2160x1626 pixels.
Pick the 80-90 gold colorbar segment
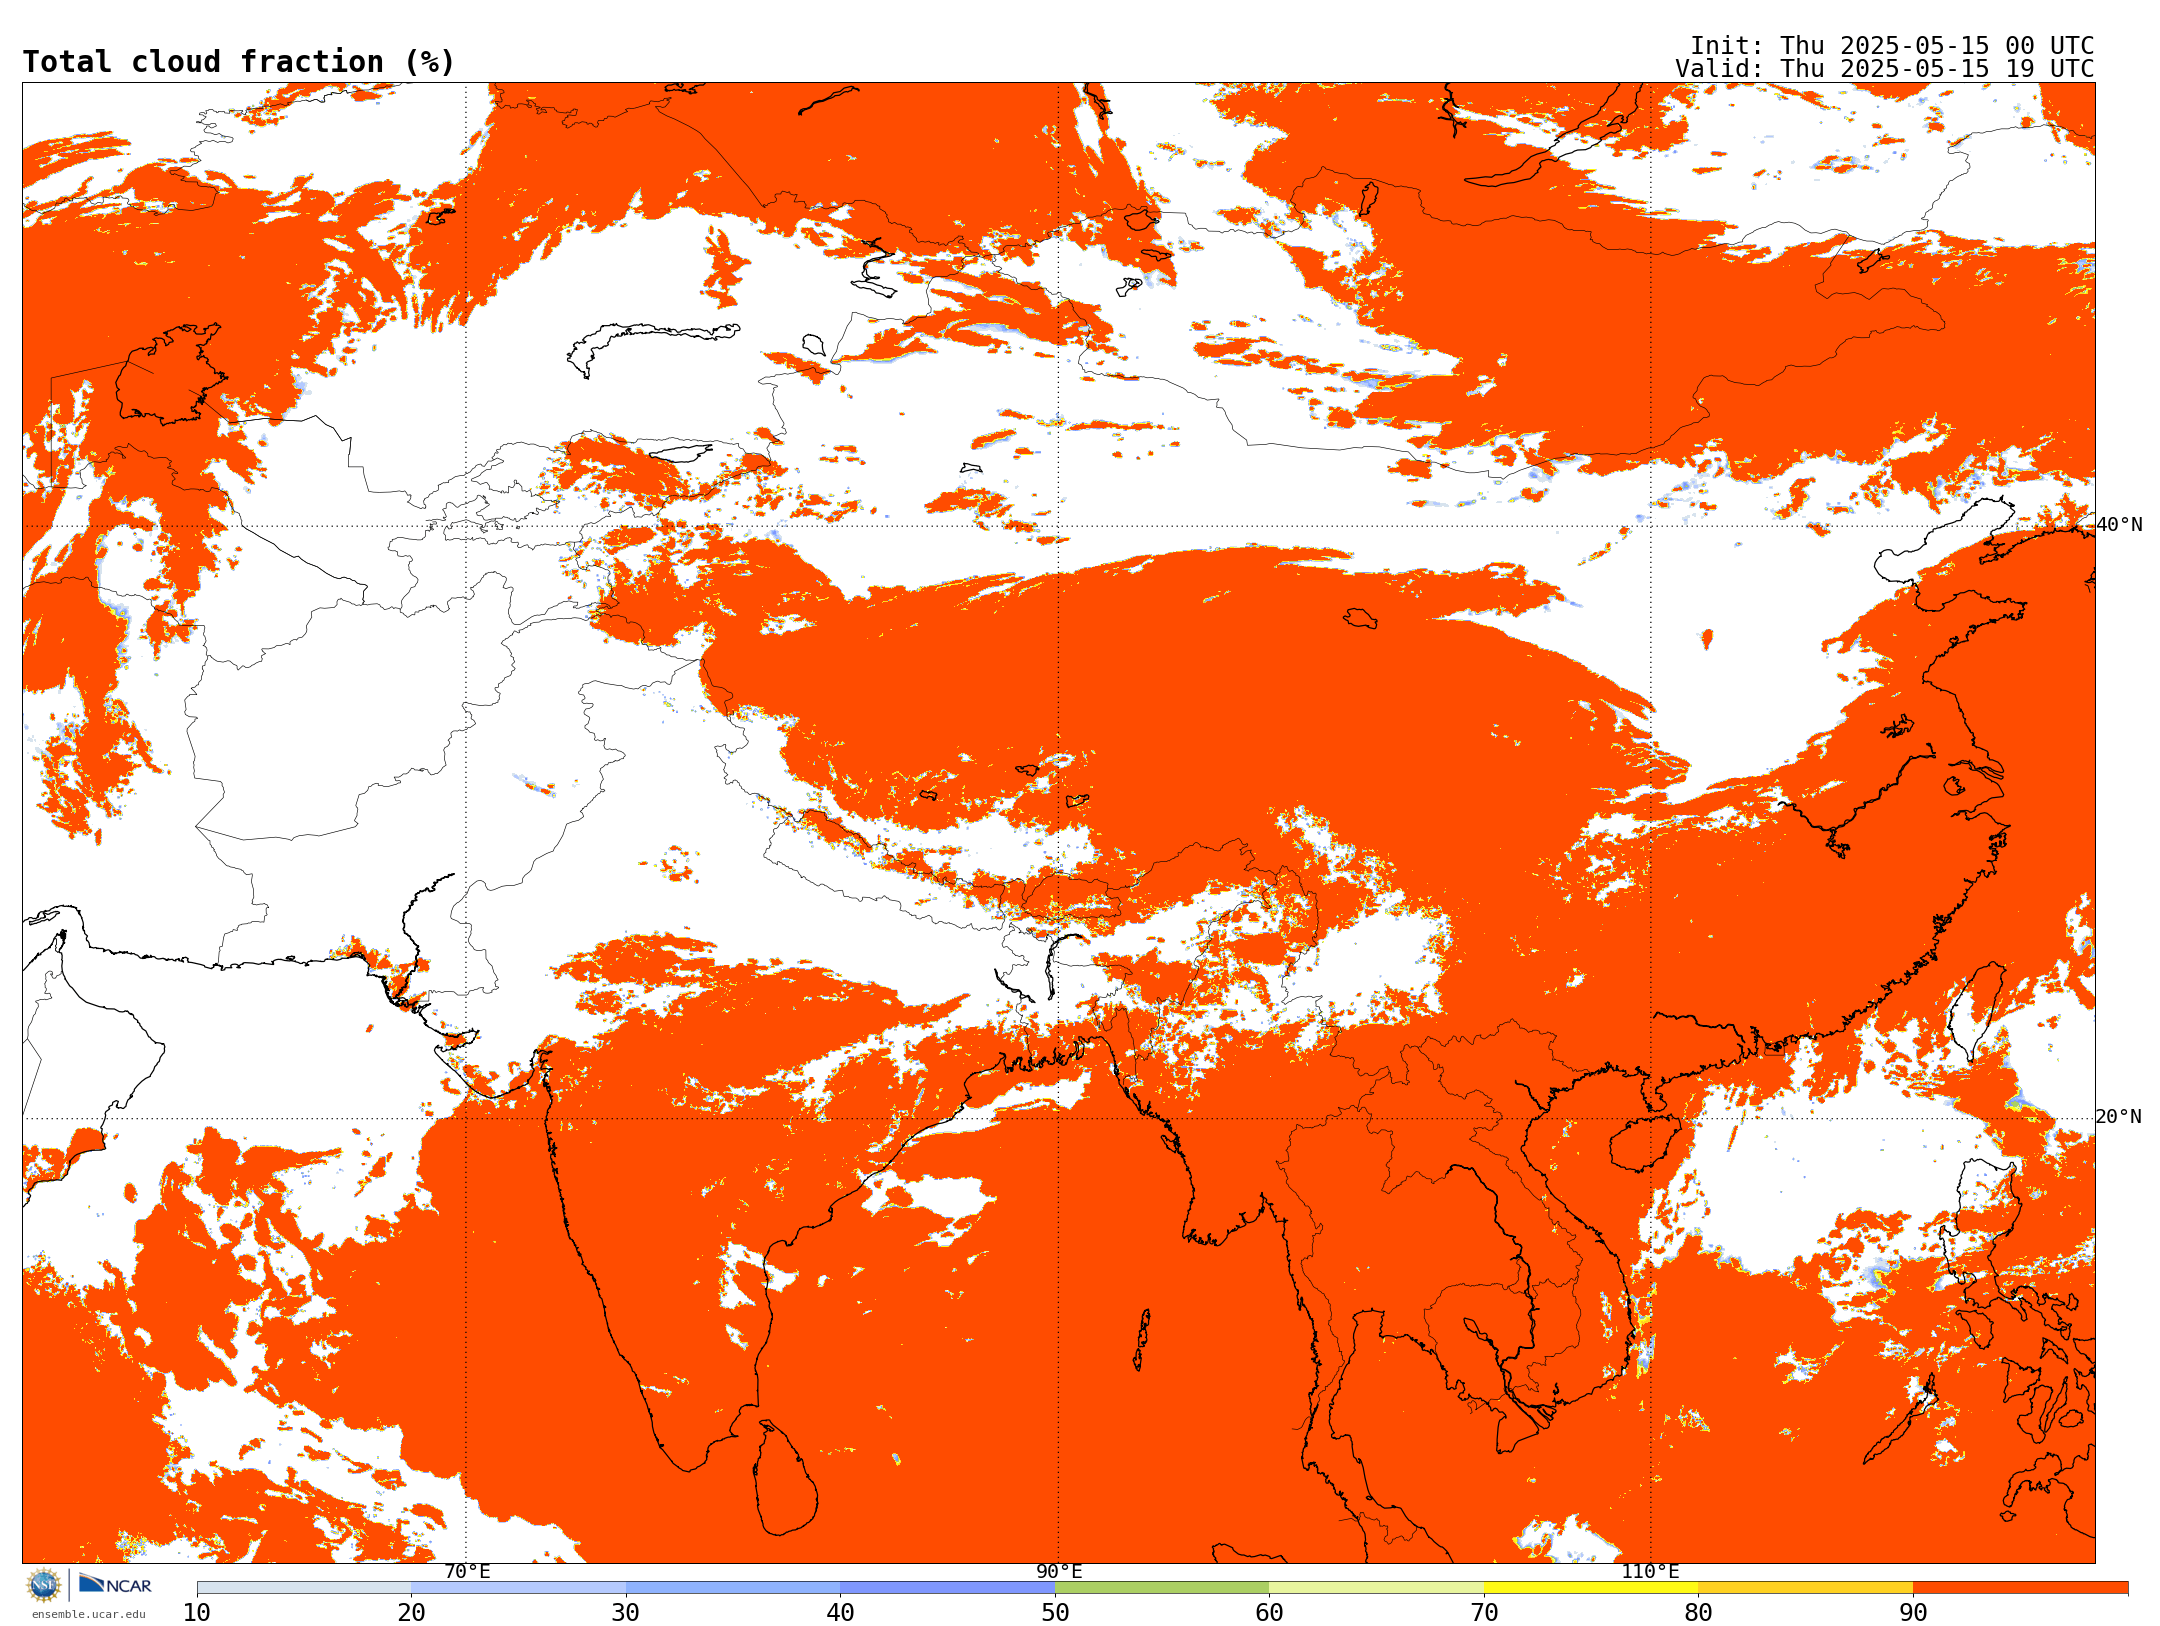[x=1805, y=1588]
